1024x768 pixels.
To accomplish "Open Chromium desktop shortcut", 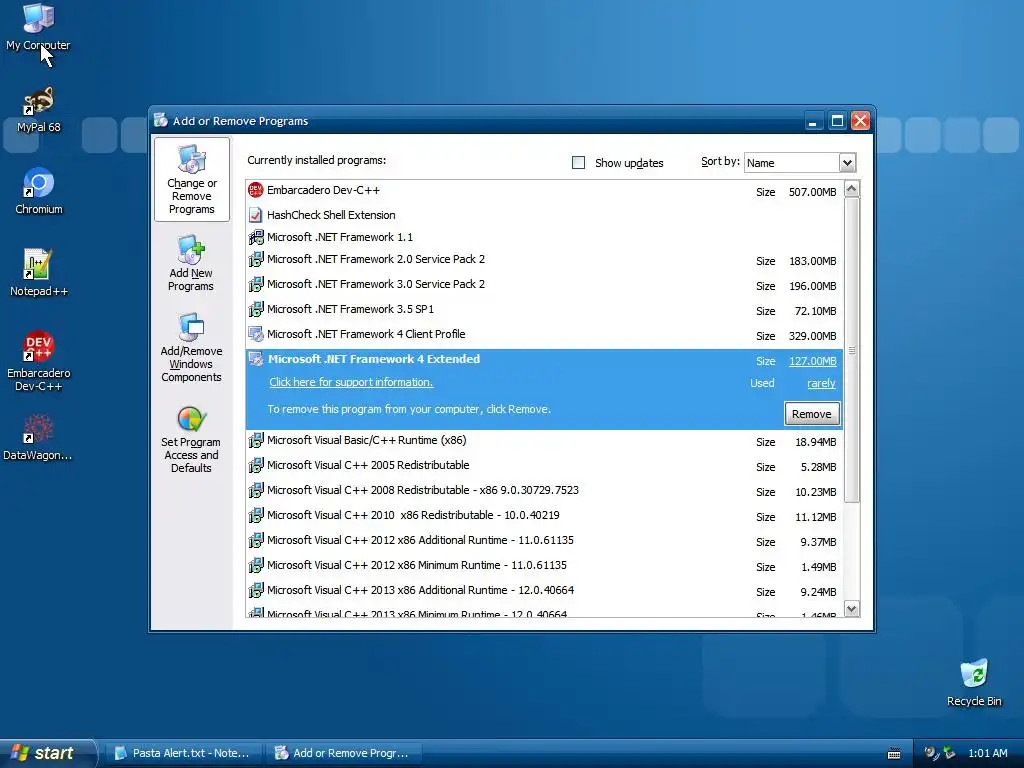I will click(39, 191).
